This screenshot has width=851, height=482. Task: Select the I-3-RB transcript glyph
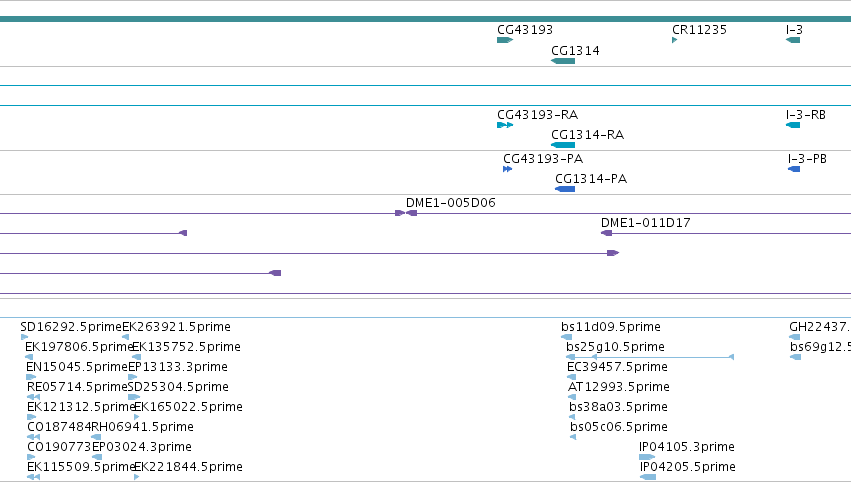(x=793, y=125)
